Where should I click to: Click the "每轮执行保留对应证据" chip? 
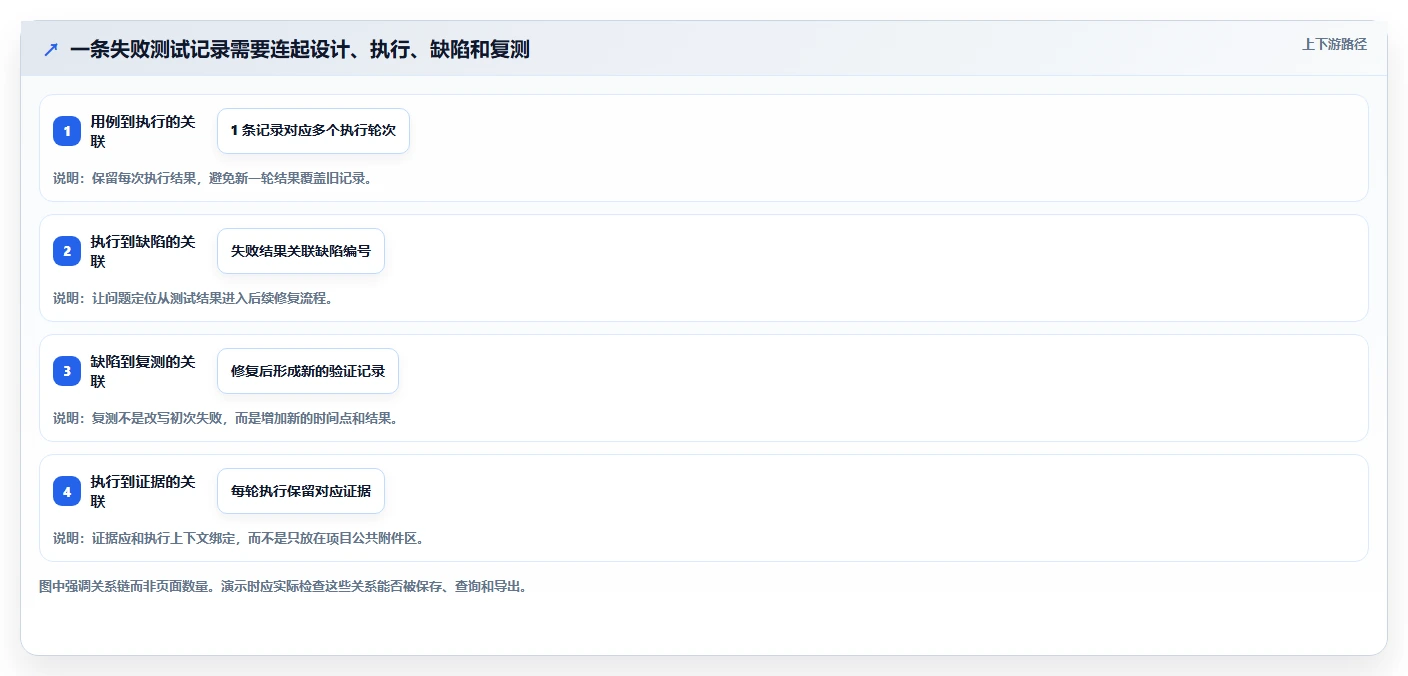tap(301, 491)
